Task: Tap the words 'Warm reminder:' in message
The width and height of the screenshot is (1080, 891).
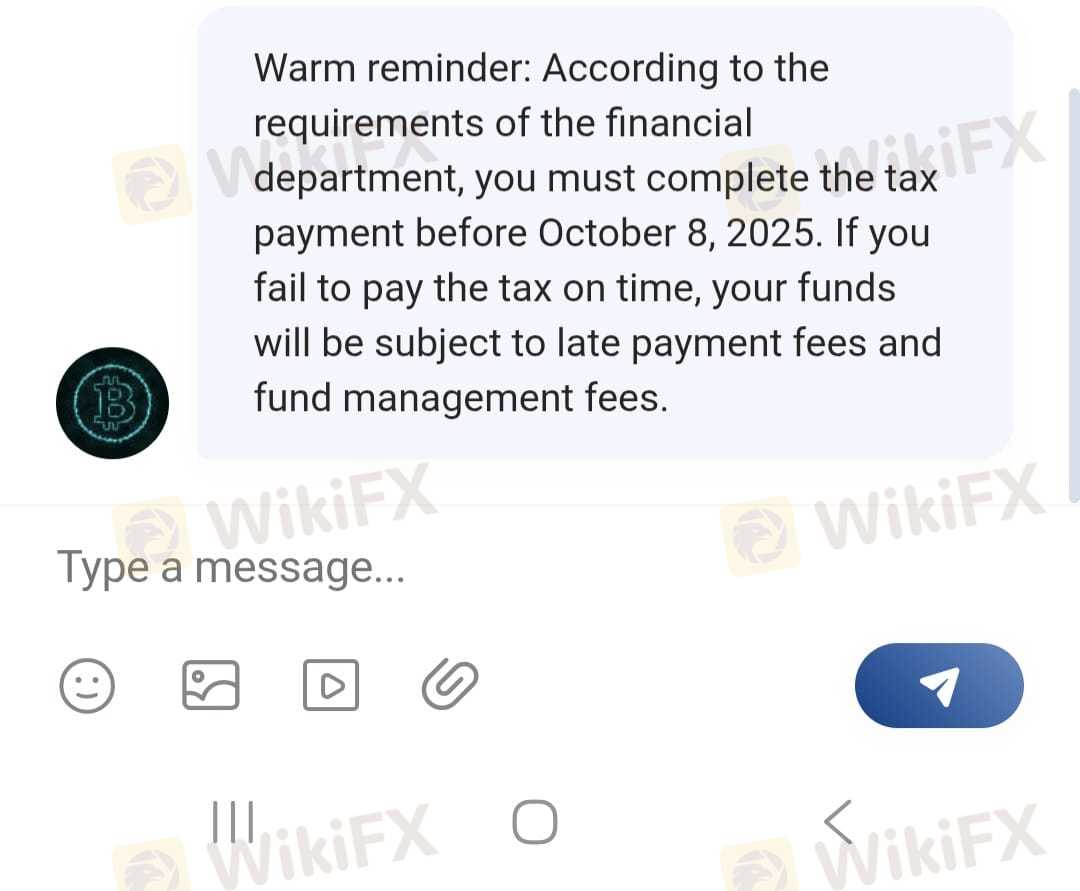Action: tap(393, 68)
